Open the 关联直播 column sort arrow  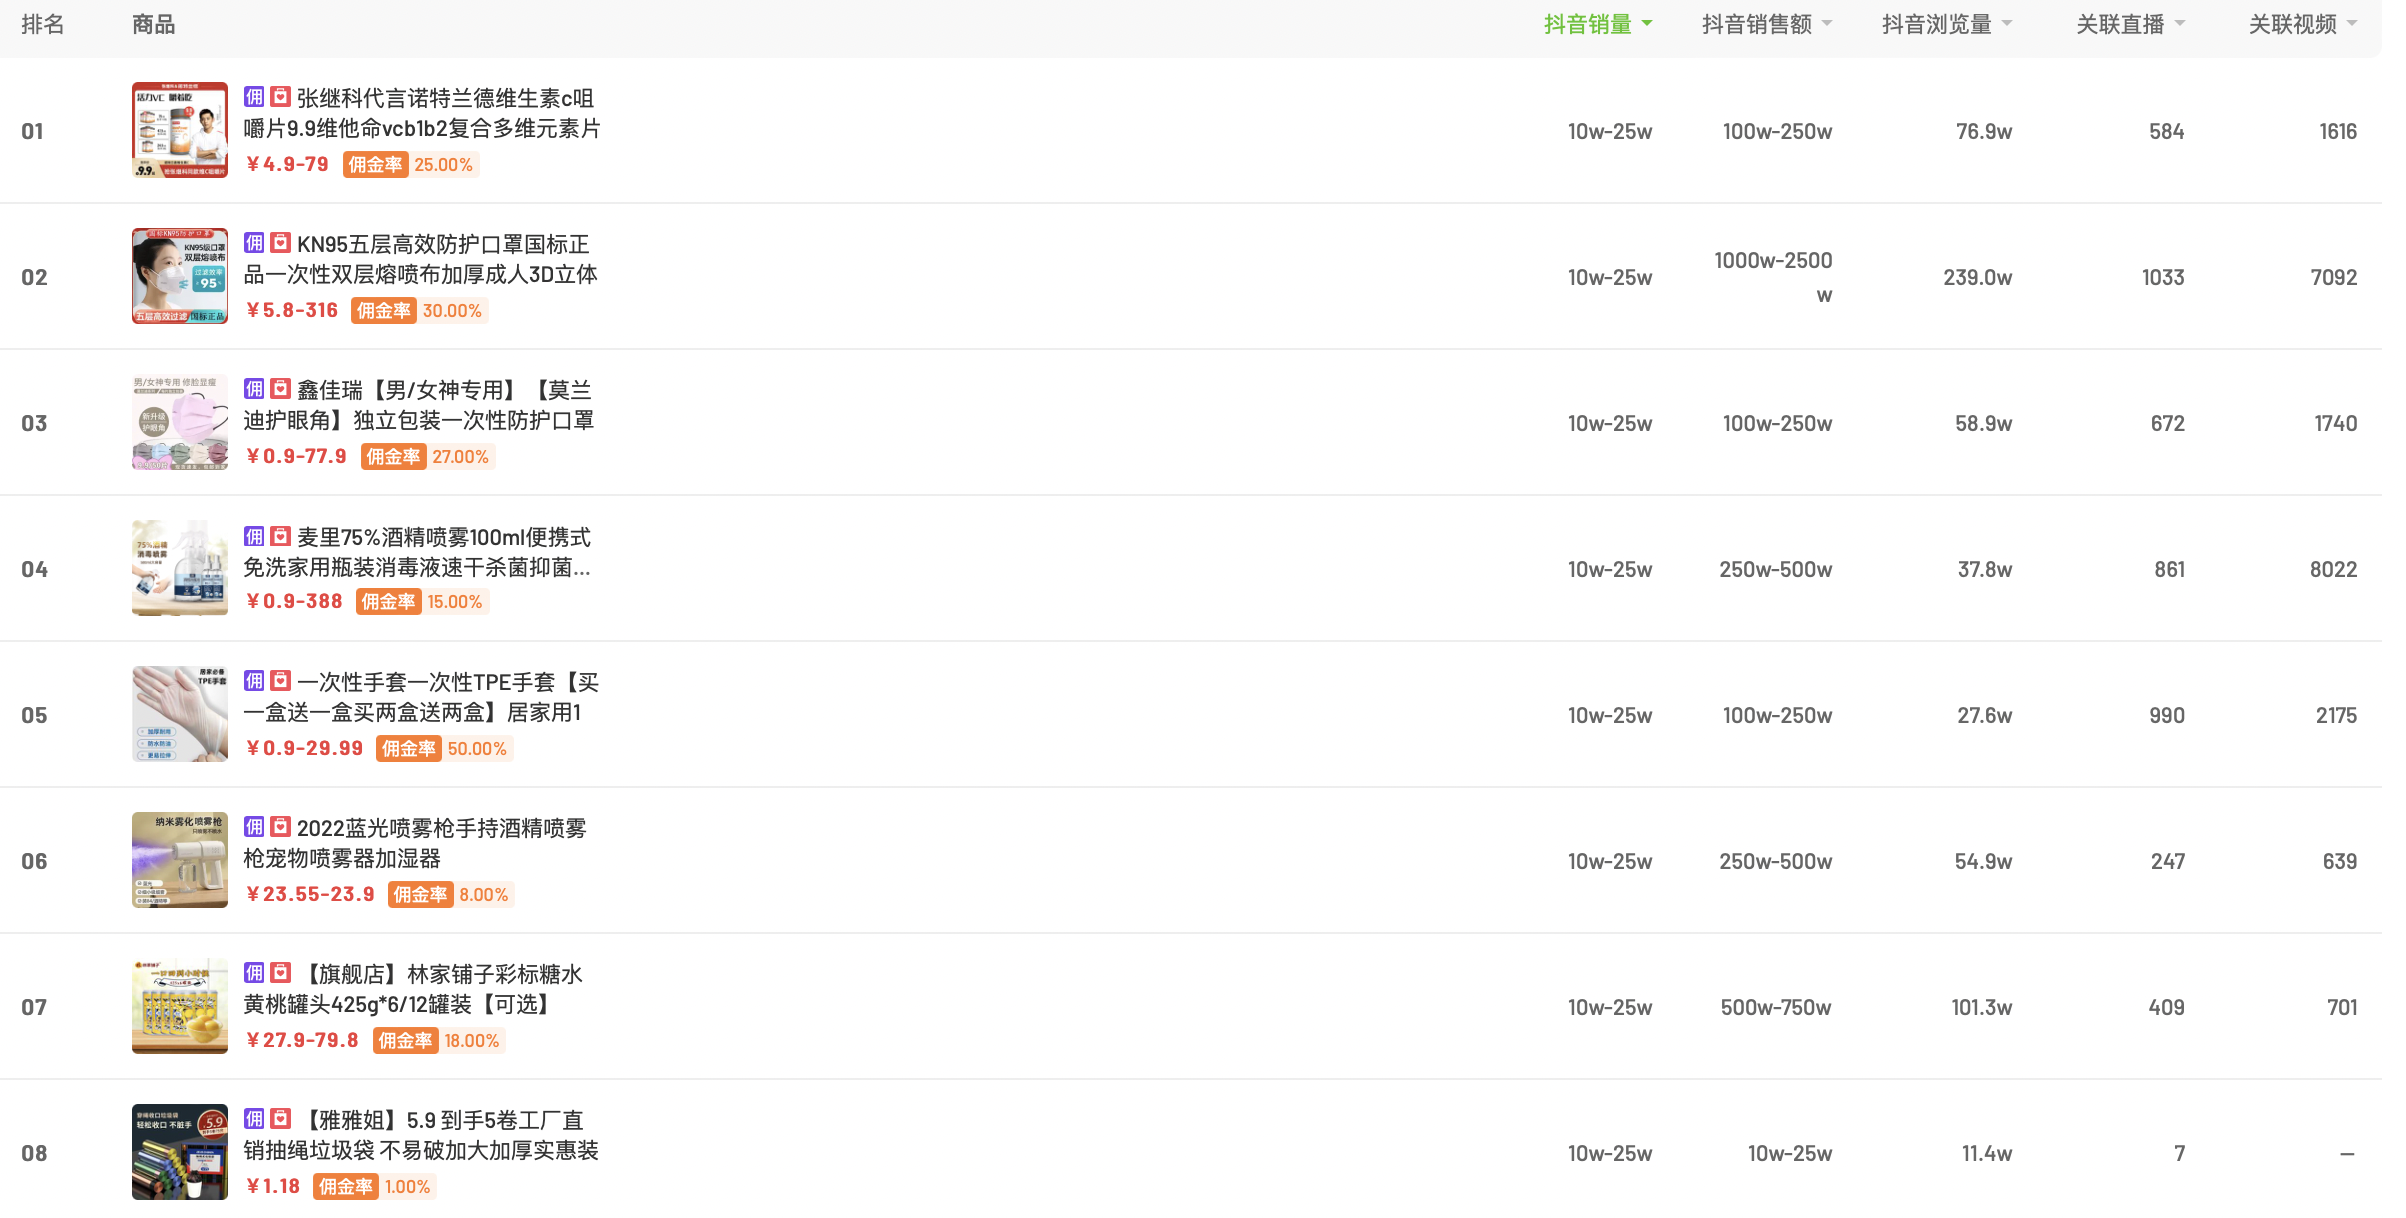click(x=2180, y=24)
